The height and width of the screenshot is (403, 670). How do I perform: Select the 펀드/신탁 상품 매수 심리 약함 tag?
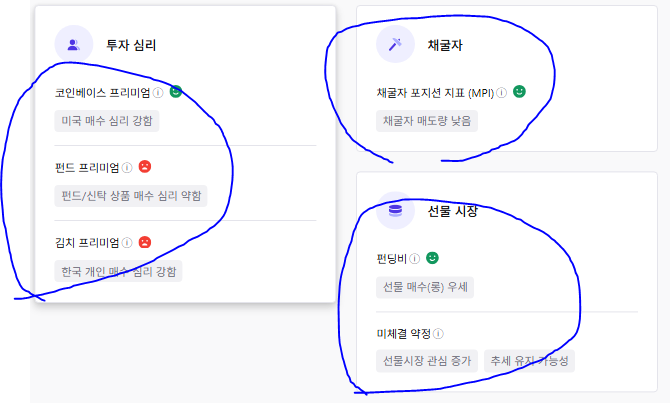(131, 196)
